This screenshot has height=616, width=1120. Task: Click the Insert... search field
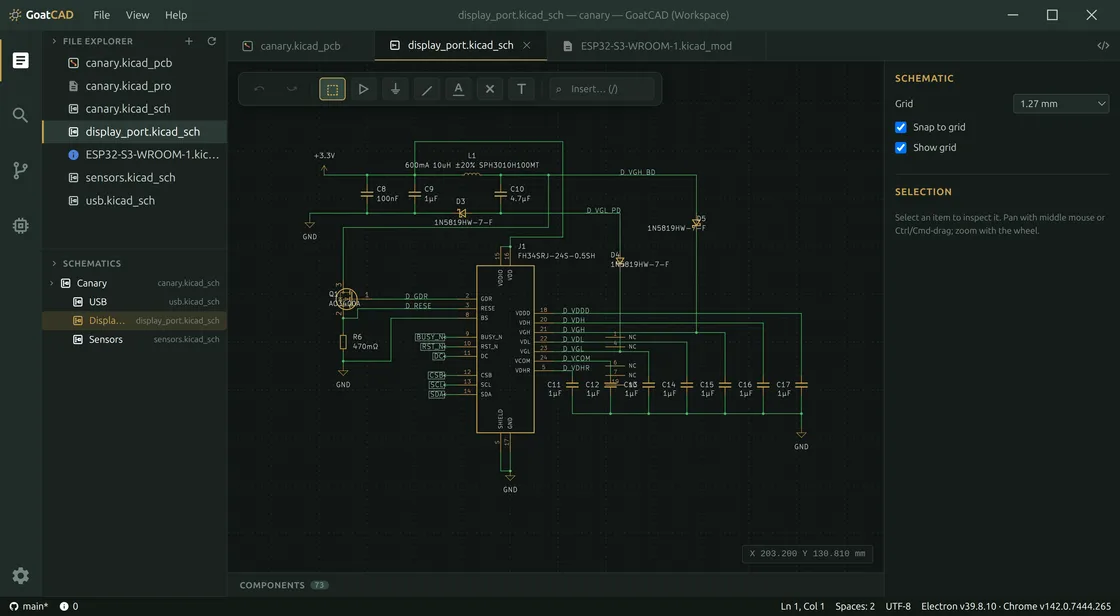(x=601, y=89)
